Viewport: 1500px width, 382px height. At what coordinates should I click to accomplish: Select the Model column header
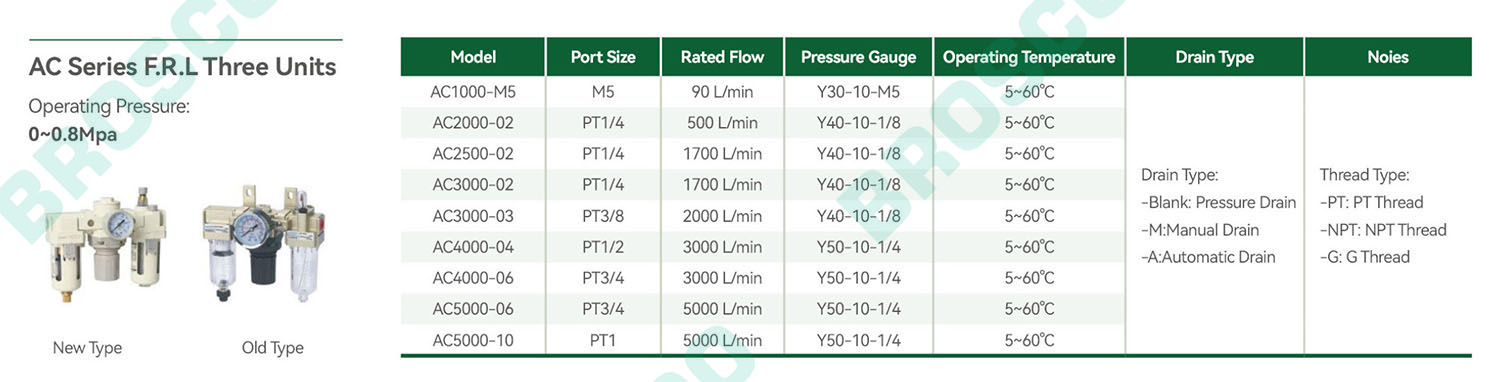pyautogui.click(x=473, y=57)
